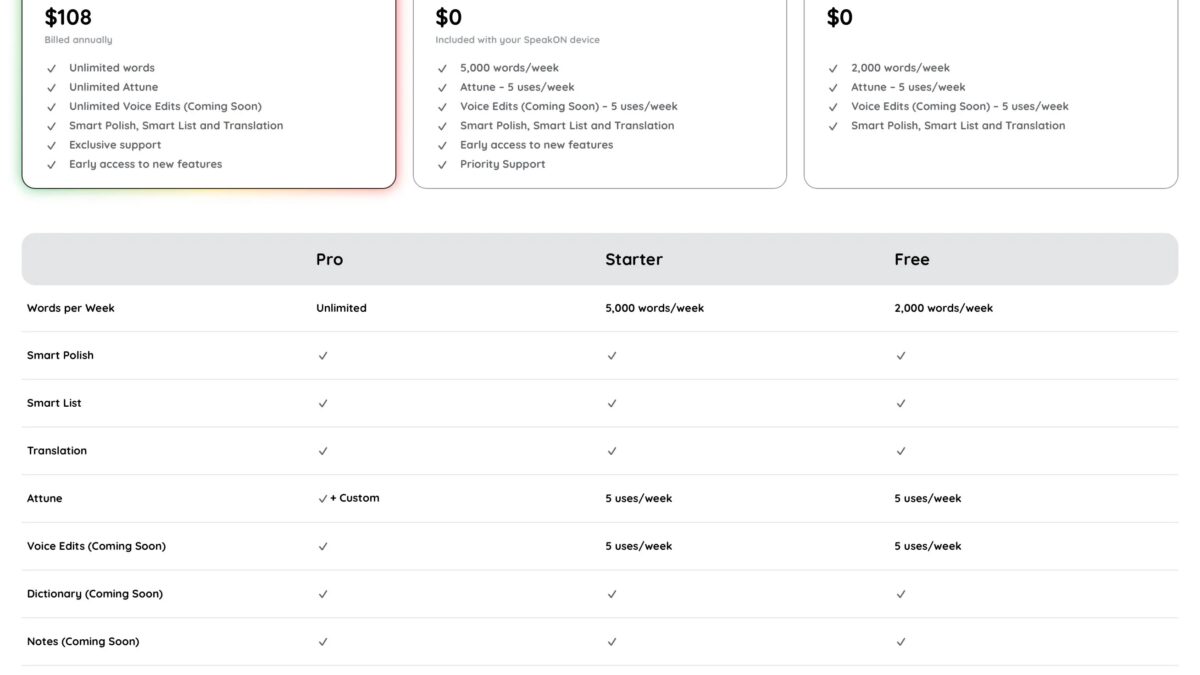Image resolution: width=1200 pixels, height=675 pixels.
Task: Select the Starter column header
Action: coord(634,259)
